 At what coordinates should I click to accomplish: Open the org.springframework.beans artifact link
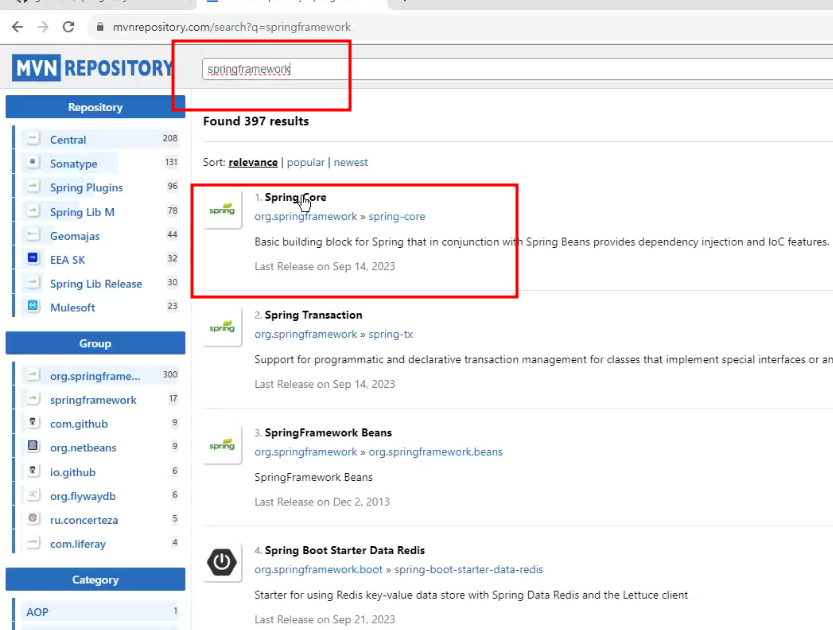click(x=436, y=452)
